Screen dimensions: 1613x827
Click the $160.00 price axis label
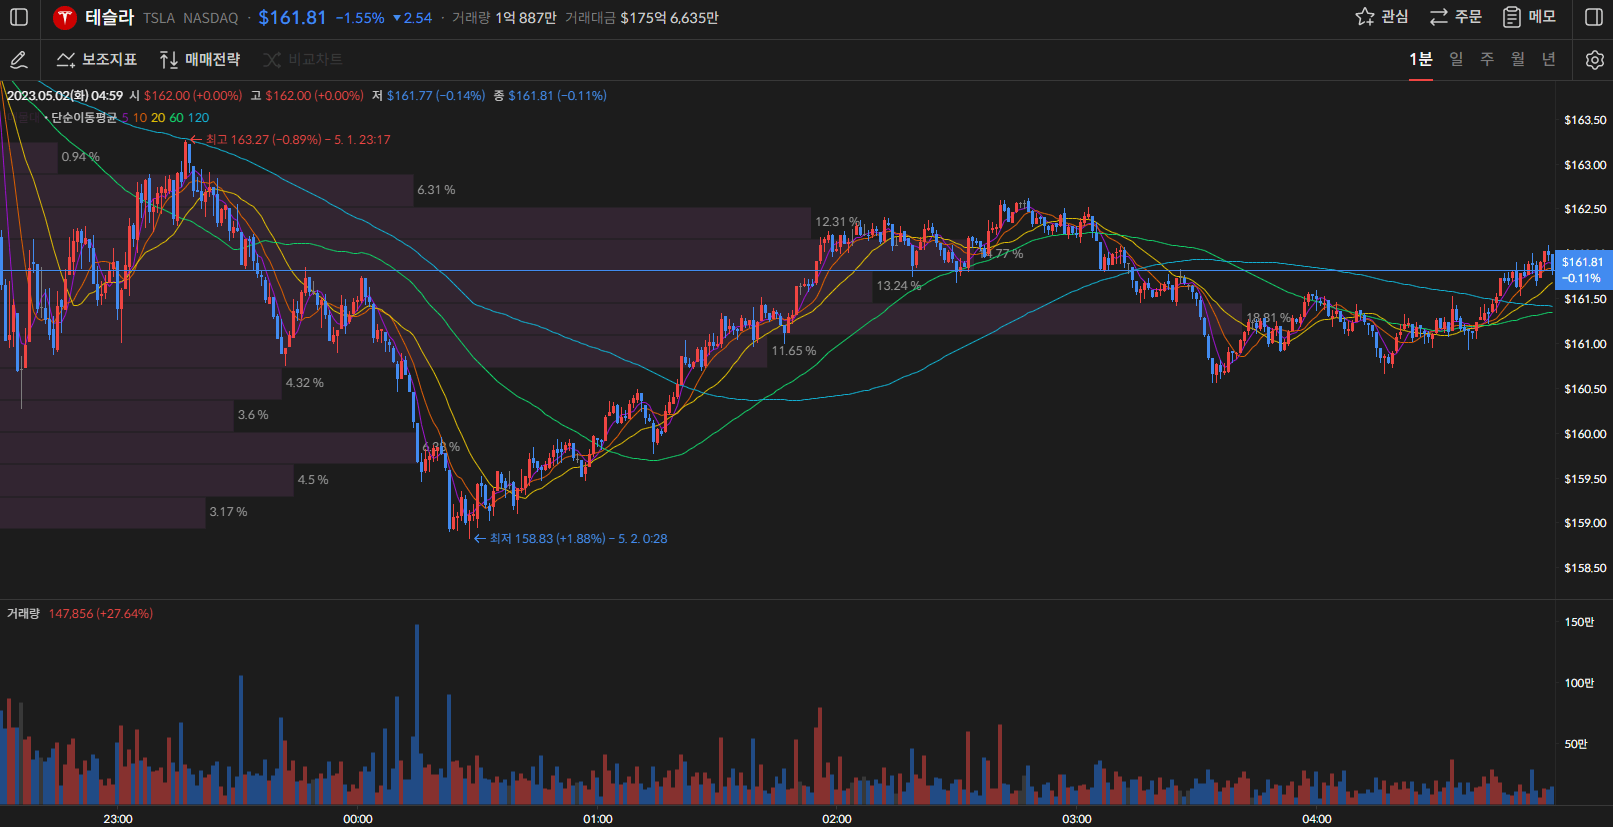pyautogui.click(x=1585, y=434)
